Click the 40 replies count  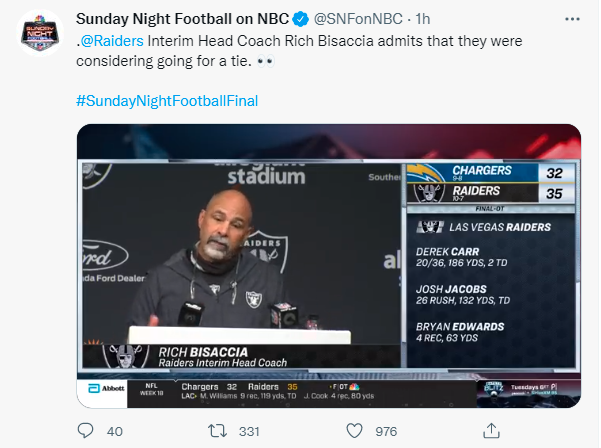pyautogui.click(x=114, y=431)
